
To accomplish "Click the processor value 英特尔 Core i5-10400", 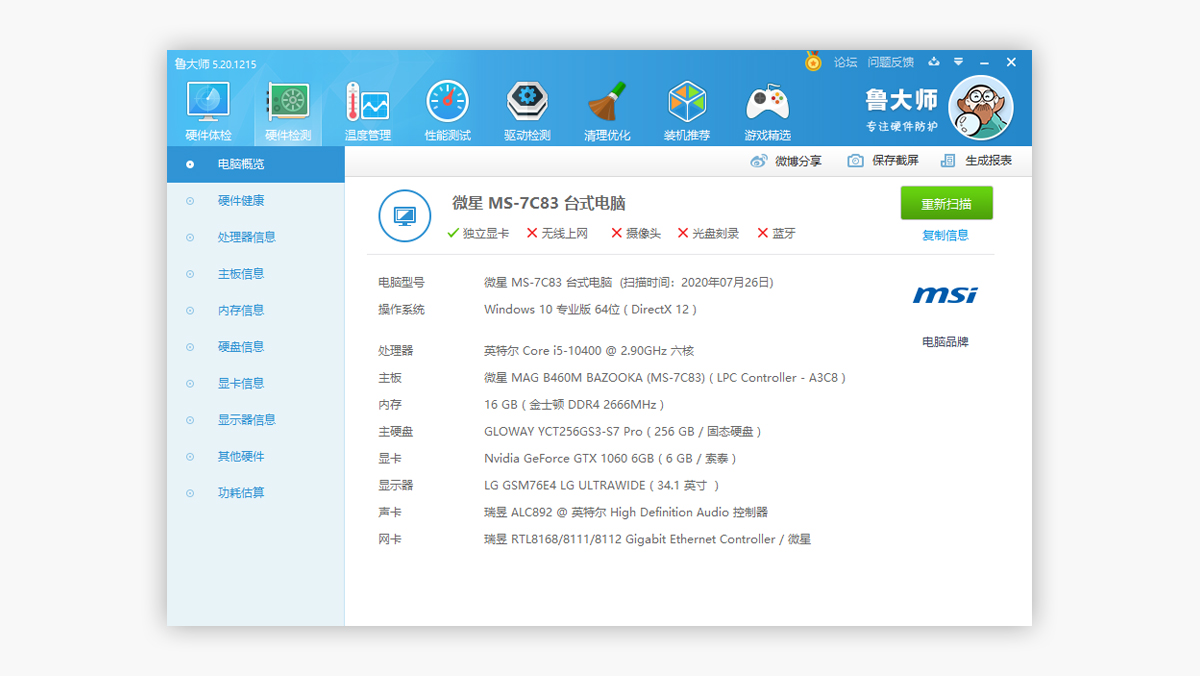I will coord(589,351).
